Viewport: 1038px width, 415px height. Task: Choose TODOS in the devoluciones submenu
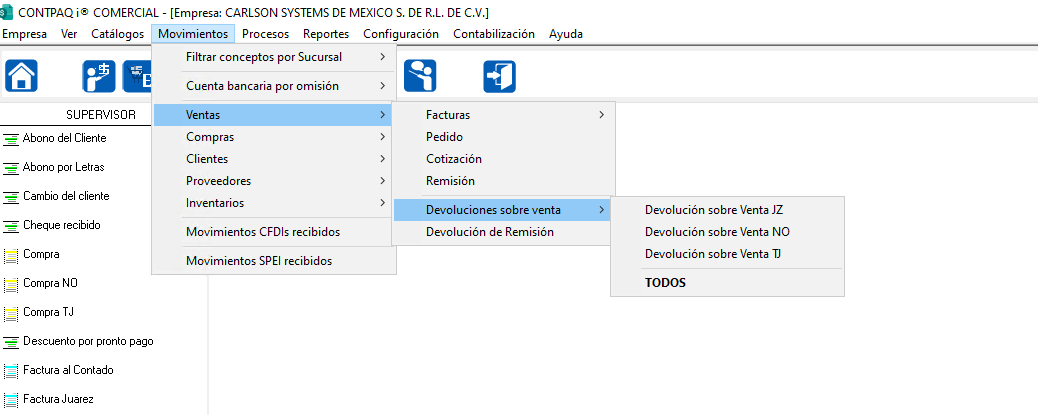728,283
